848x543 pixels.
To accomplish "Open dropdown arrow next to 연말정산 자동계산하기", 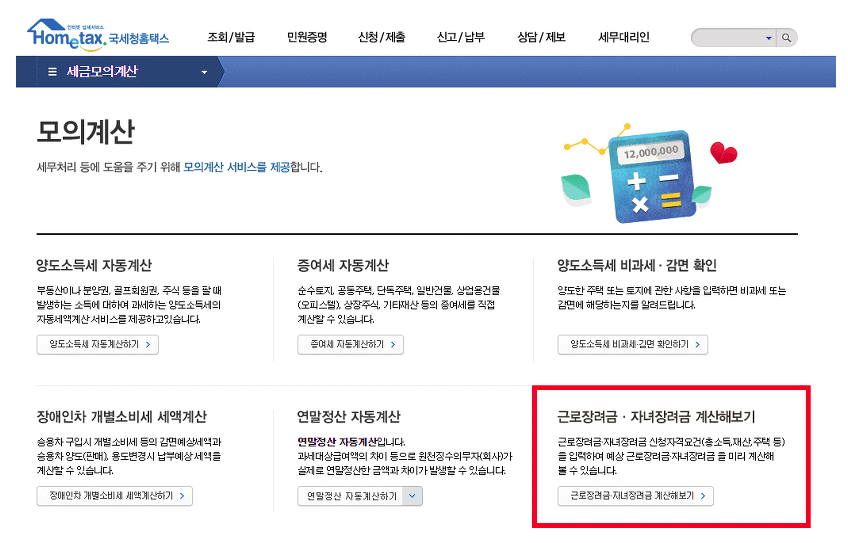I will [x=413, y=496].
